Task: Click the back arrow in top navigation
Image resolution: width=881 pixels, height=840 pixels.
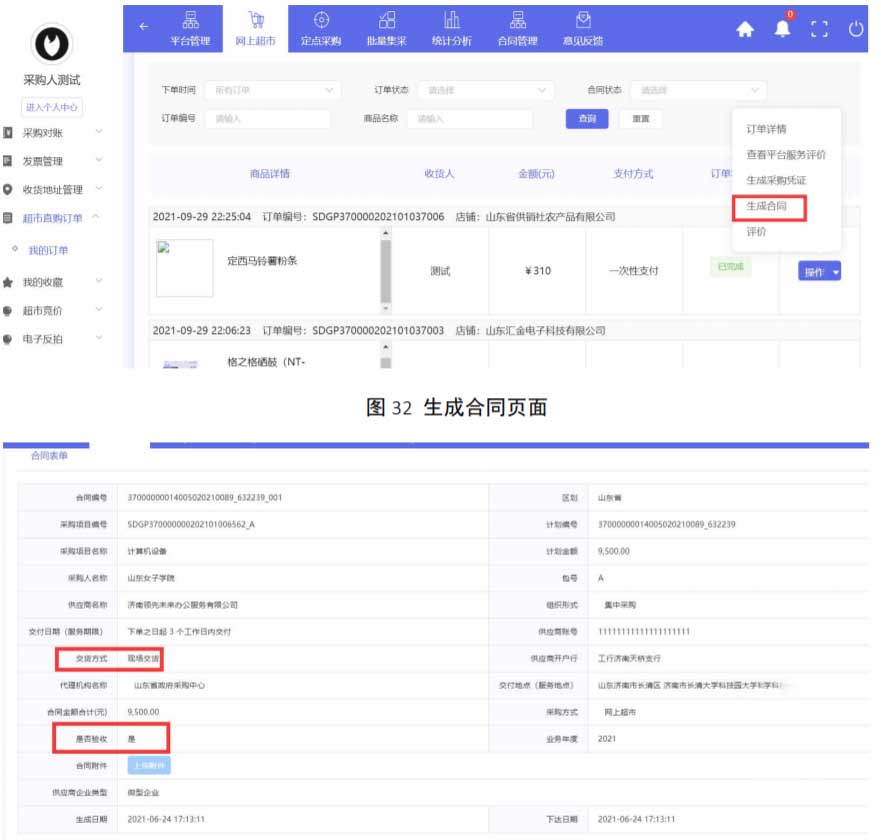Action: tap(143, 27)
